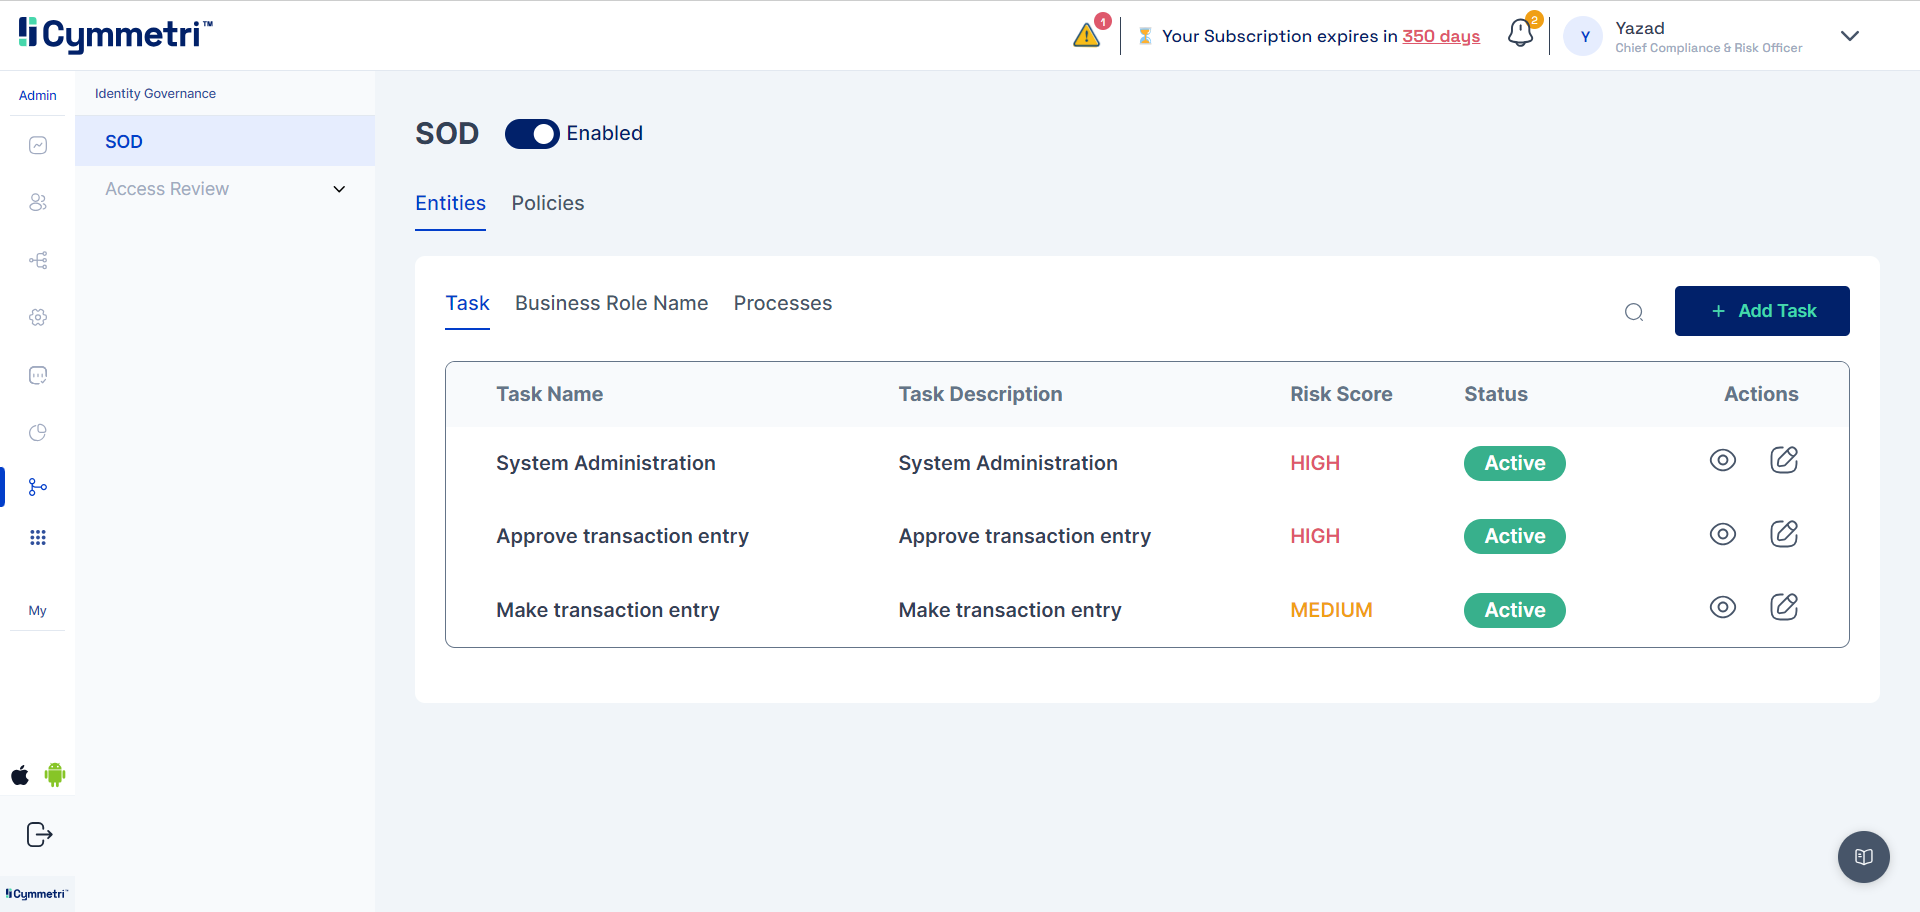Switch to the Policies tab
The image size is (1920, 912).
point(547,203)
